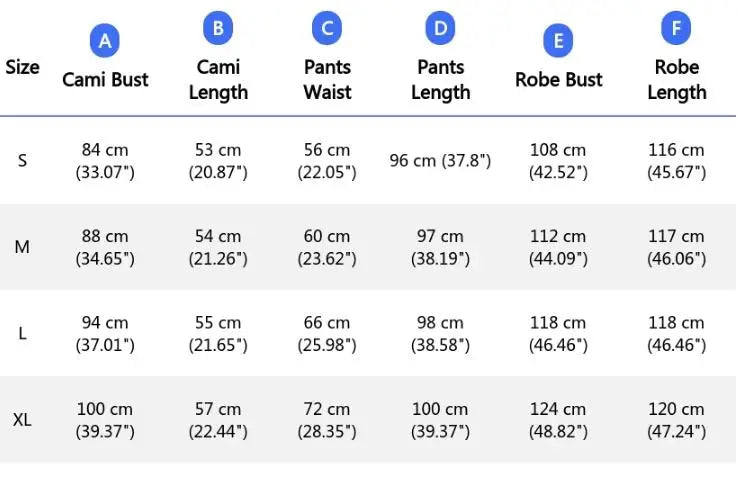739x485 pixels.
Task: Select the L size row label
Action: tap(22, 333)
